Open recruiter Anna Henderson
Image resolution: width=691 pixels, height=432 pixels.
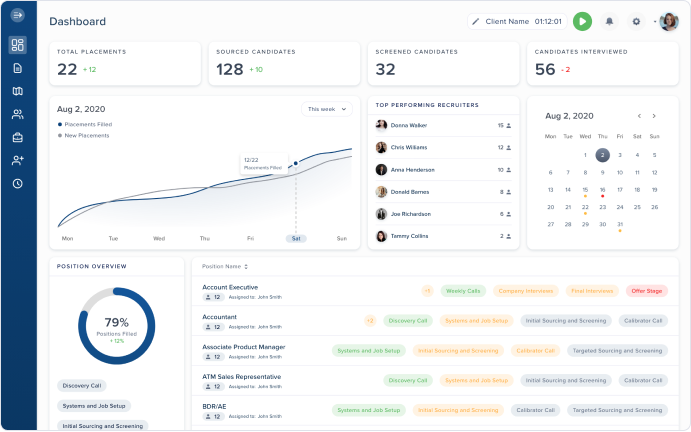coord(443,170)
